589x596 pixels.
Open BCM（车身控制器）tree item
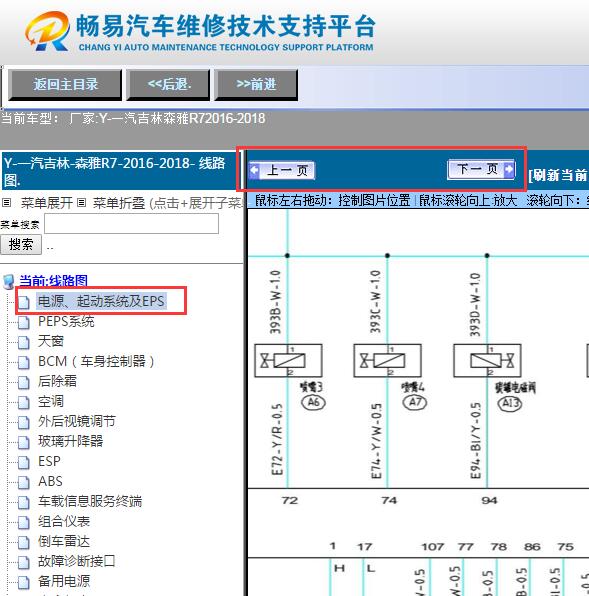[x=96, y=361]
